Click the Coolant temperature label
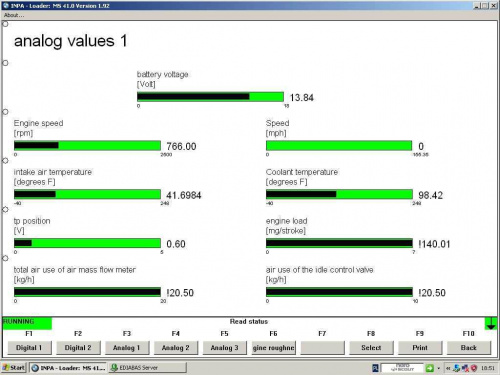The height and width of the screenshot is (375, 500). (302, 172)
